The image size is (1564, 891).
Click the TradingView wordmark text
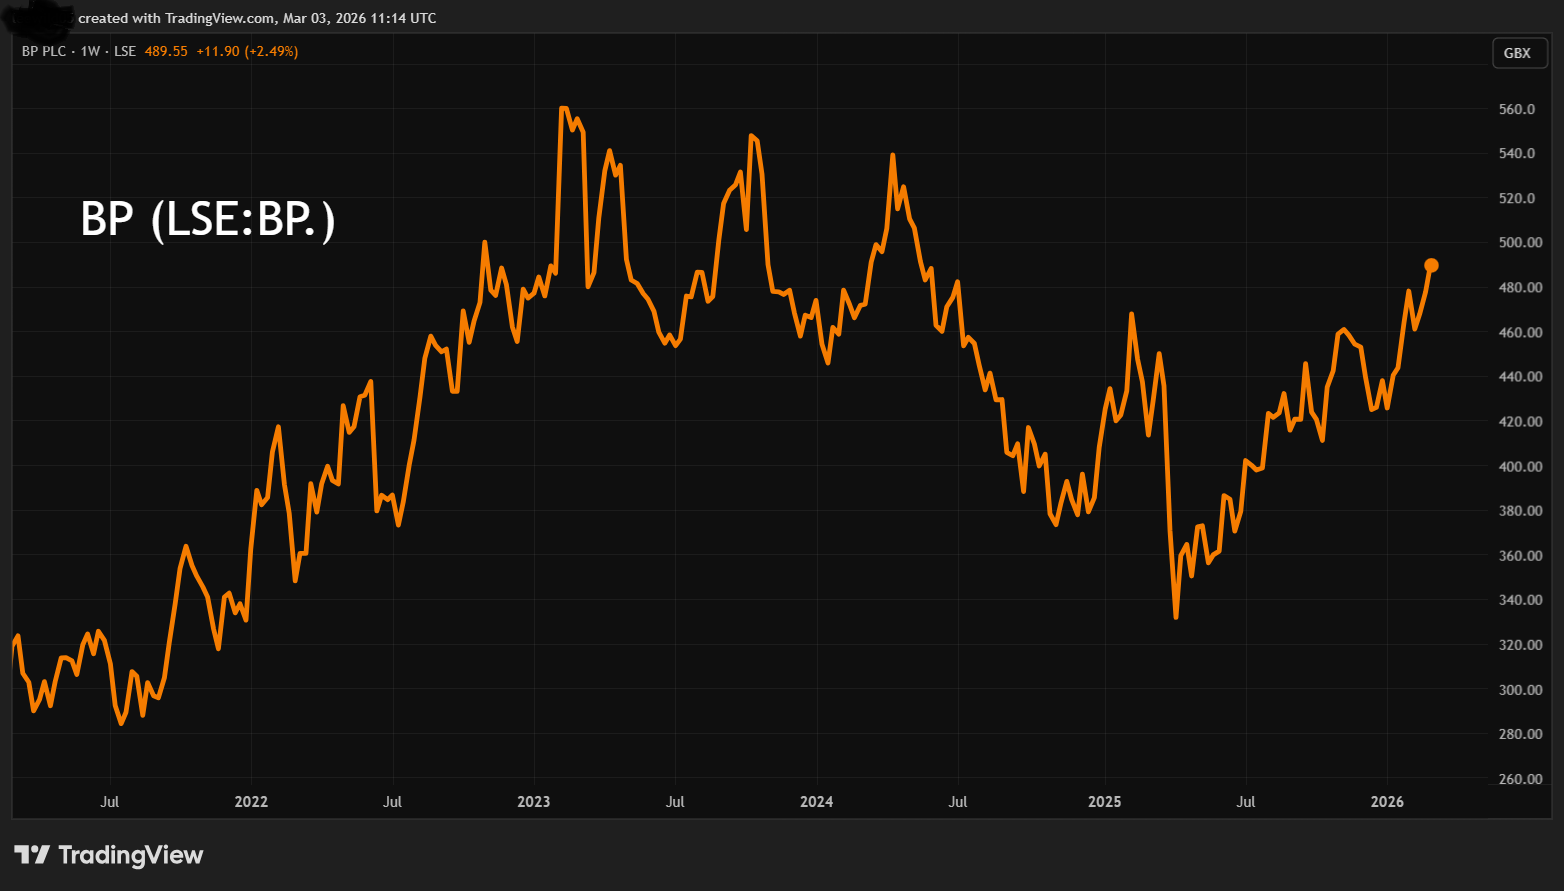[x=131, y=855]
